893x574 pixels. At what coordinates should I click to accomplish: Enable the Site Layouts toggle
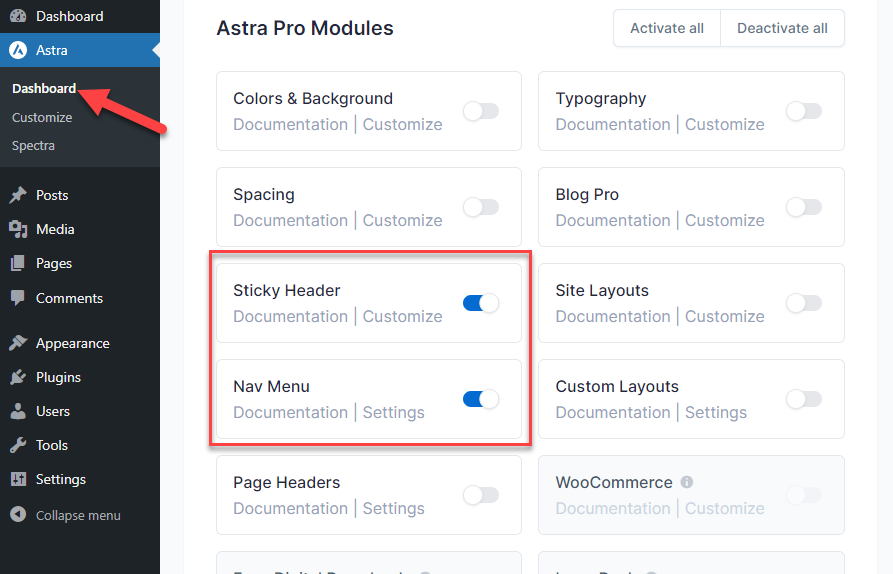tap(804, 303)
